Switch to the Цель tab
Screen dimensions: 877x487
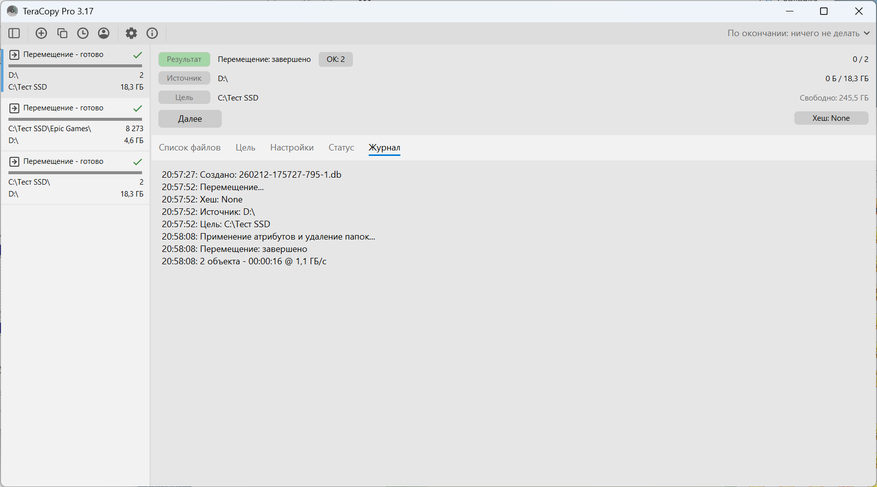(245, 148)
